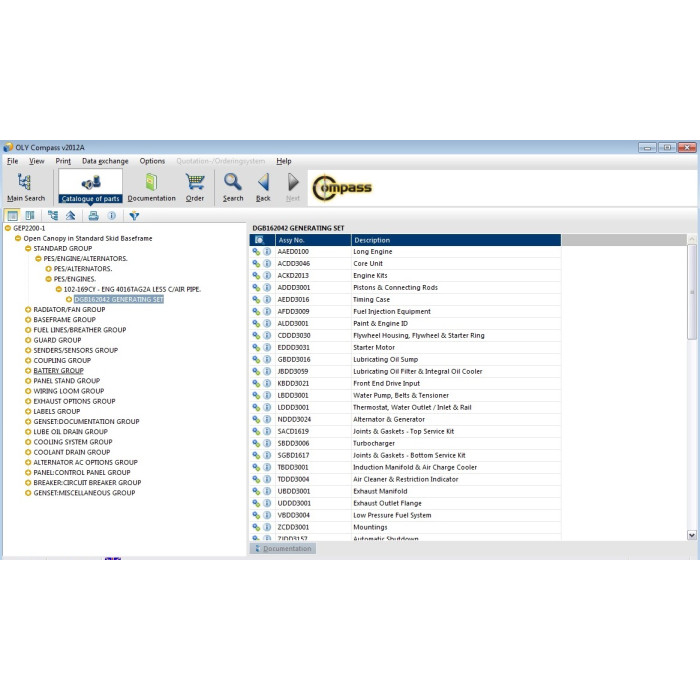The image size is (700, 700).
Task: Click the parts icon for the AAED0100 row
Action: pyautogui.click(x=256, y=252)
